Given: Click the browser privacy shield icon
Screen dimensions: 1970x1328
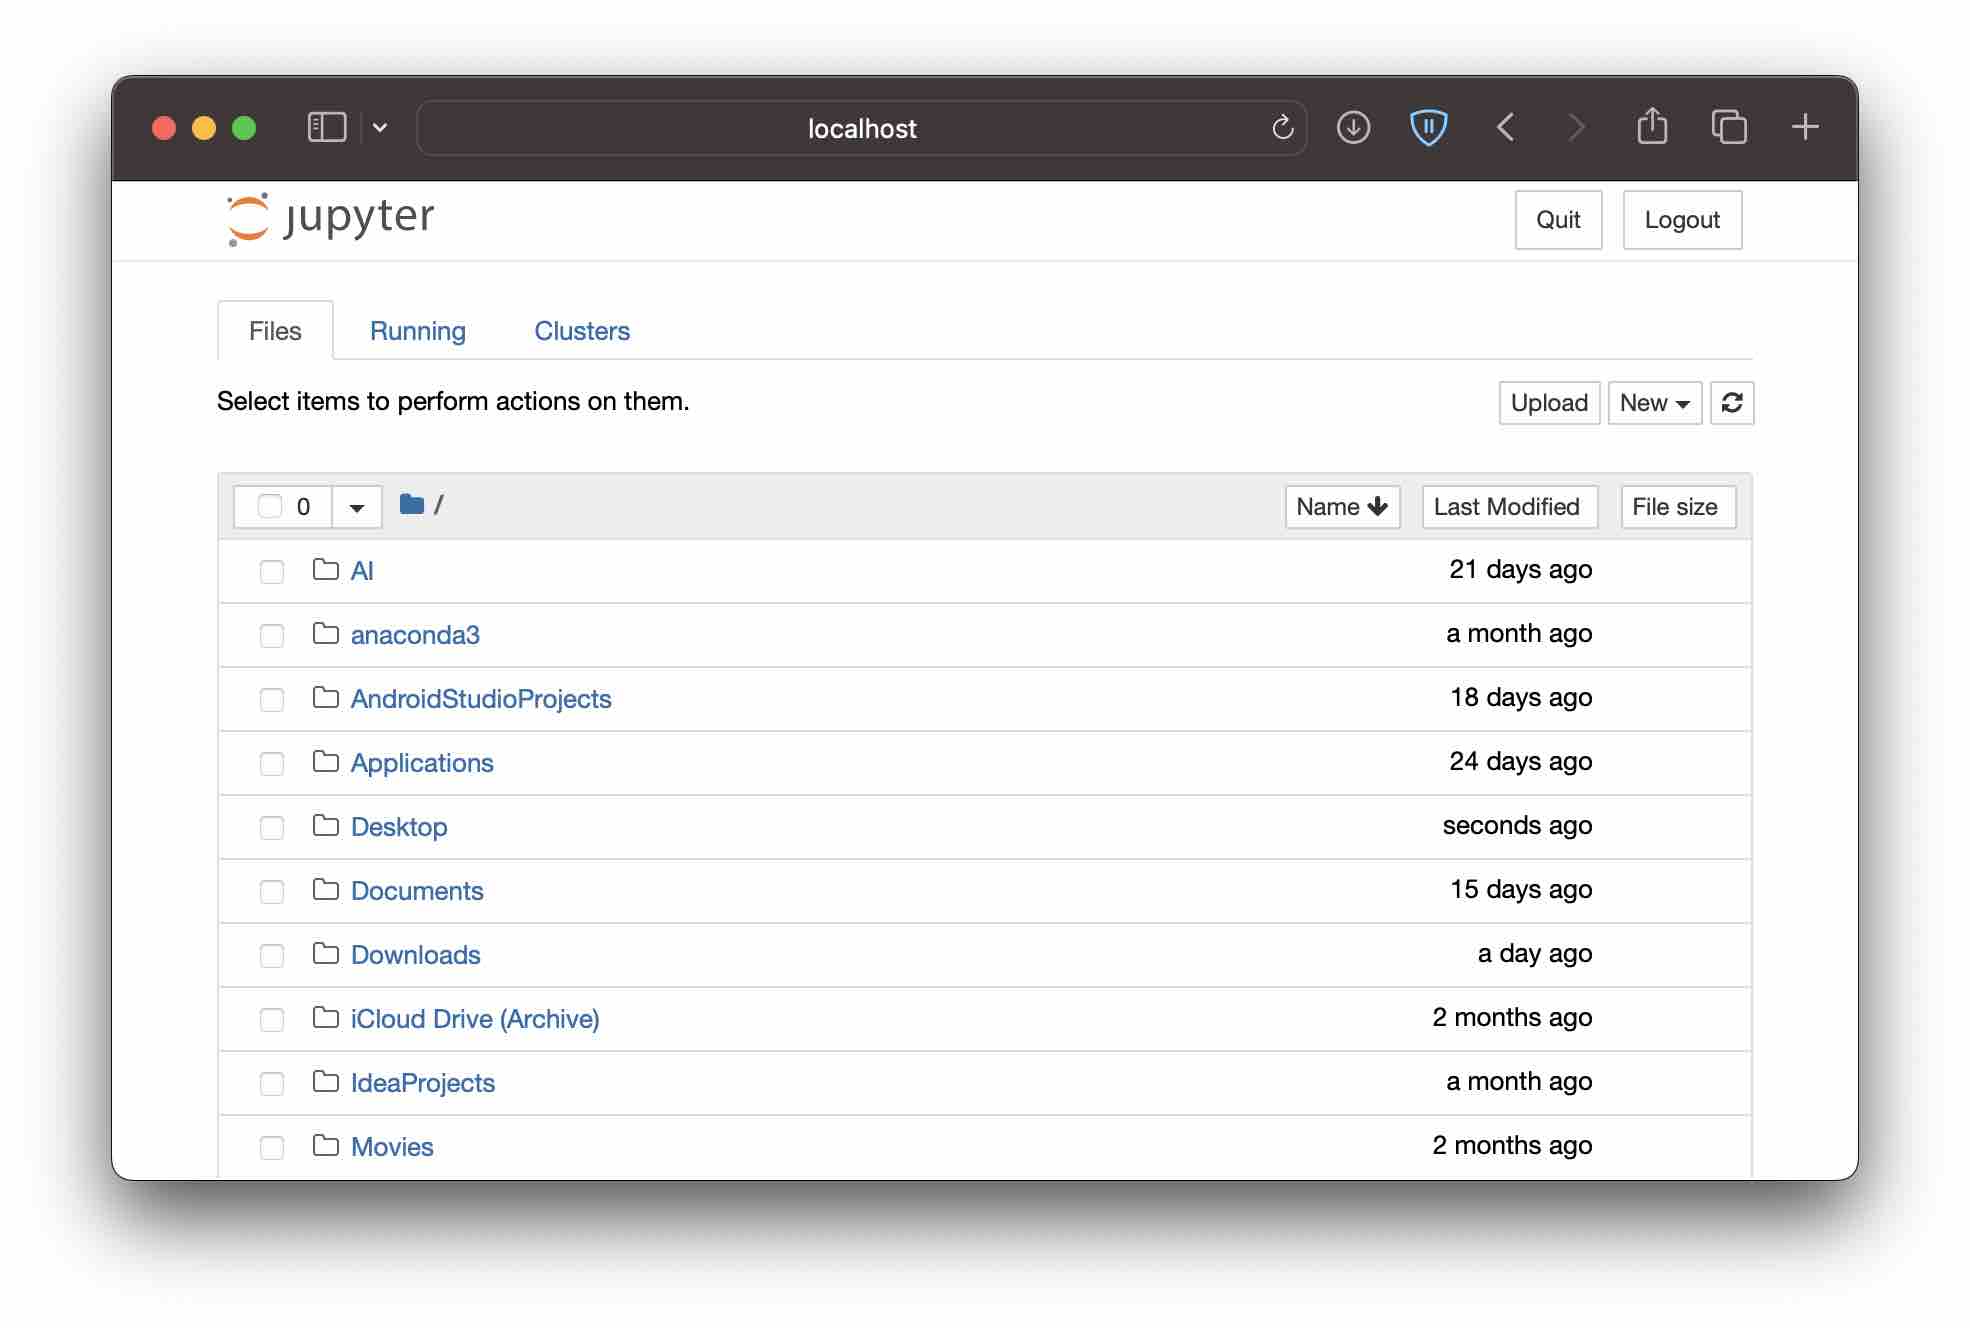Looking at the screenshot, I should (1429, 128).
